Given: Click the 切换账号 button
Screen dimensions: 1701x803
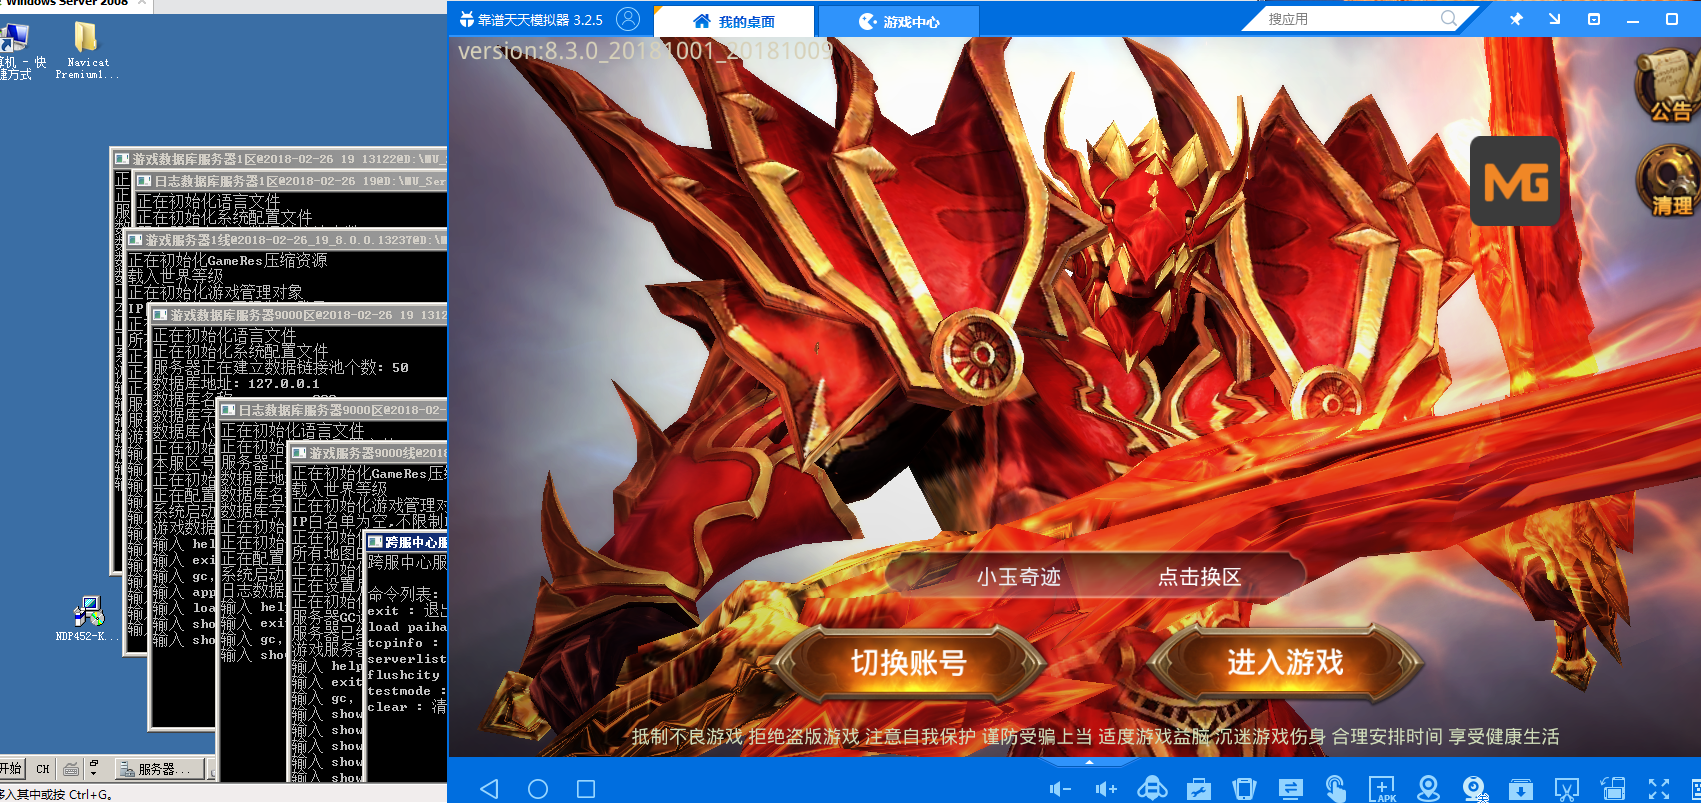Looking at the screenshot, I should point(908,662).
